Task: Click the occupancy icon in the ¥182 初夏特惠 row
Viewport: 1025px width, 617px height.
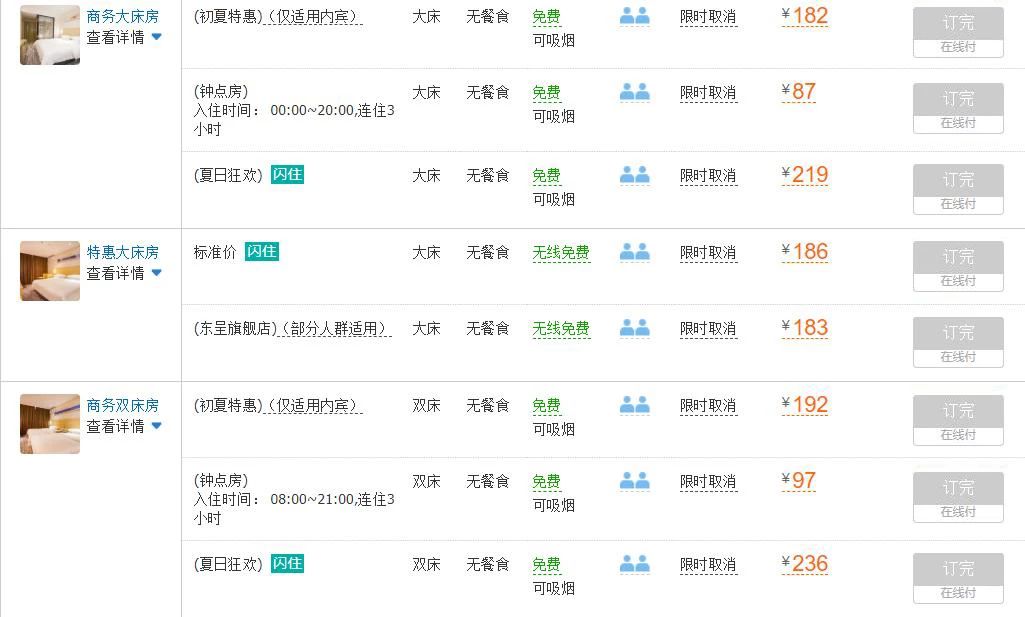Action: [x=634, y=16]
